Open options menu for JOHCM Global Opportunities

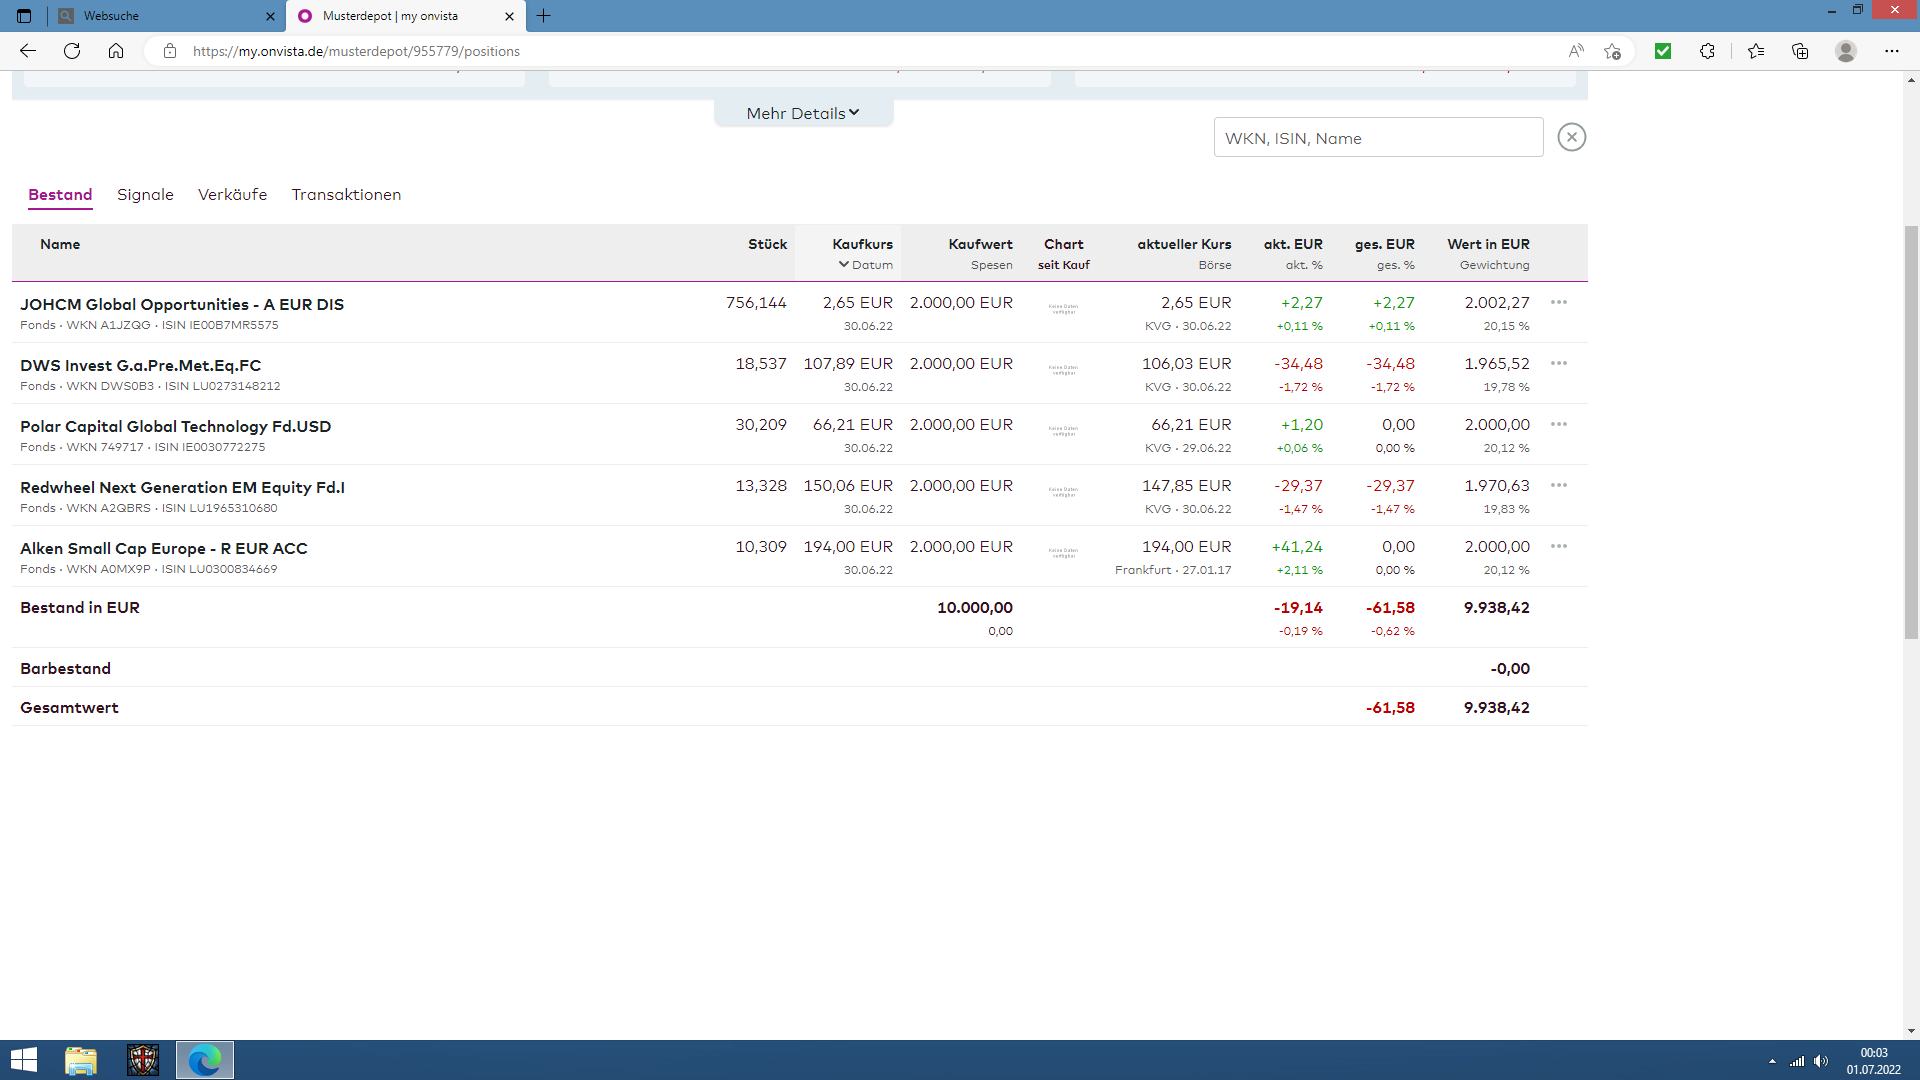1558,302
